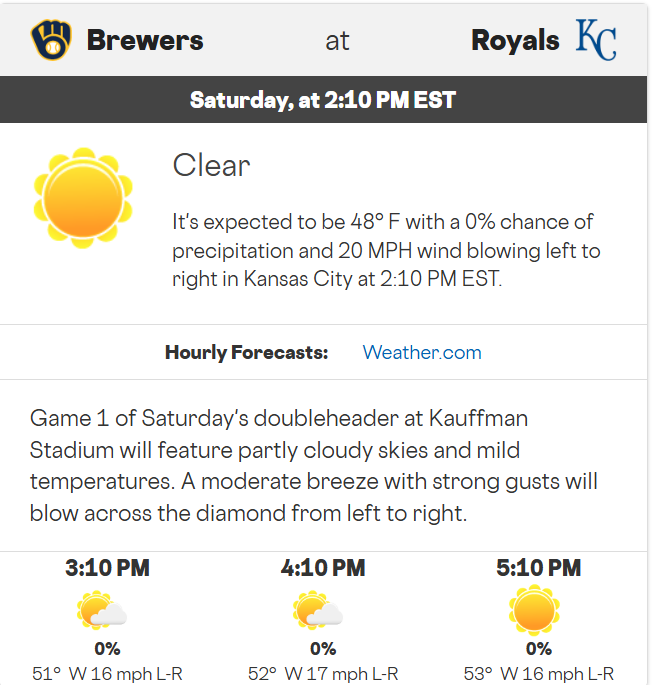
Task: Click the Clear condition heading
Action: click(211, 165)
